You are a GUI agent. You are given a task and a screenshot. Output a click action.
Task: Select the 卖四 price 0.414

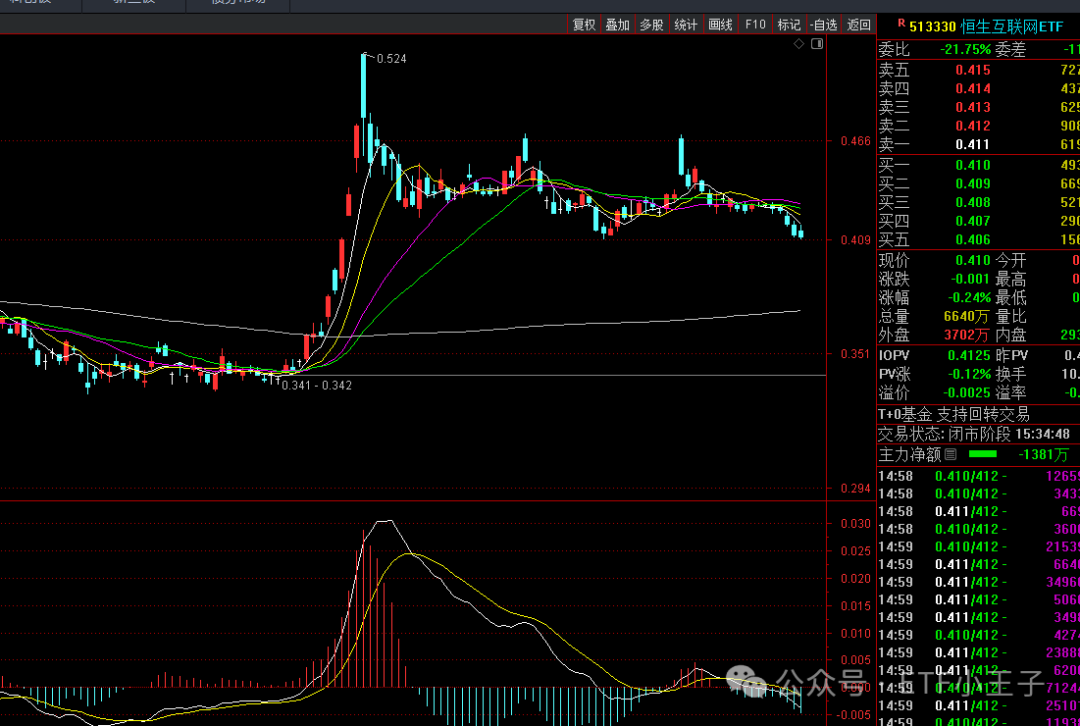click(x=973, y=88)
